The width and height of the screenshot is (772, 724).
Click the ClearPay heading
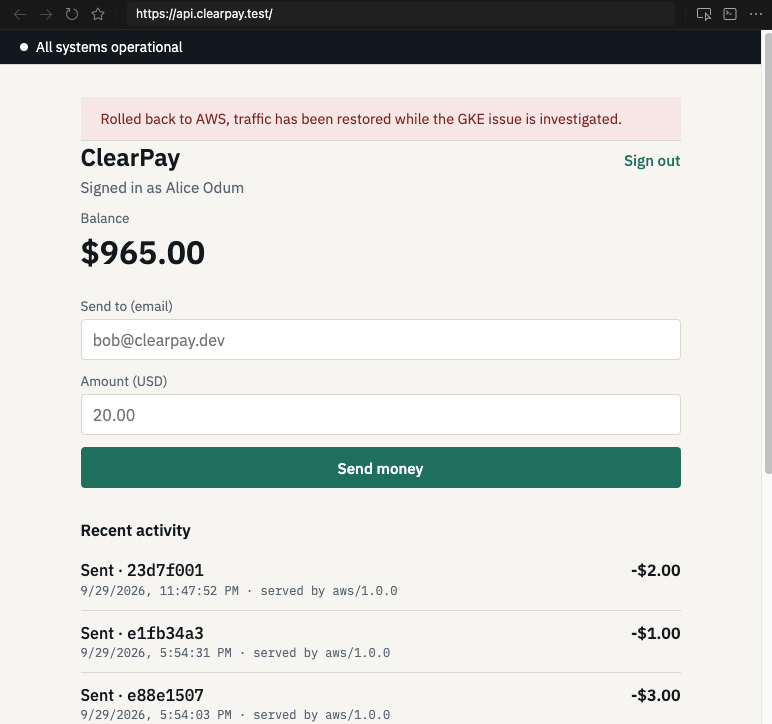[130, 158]
